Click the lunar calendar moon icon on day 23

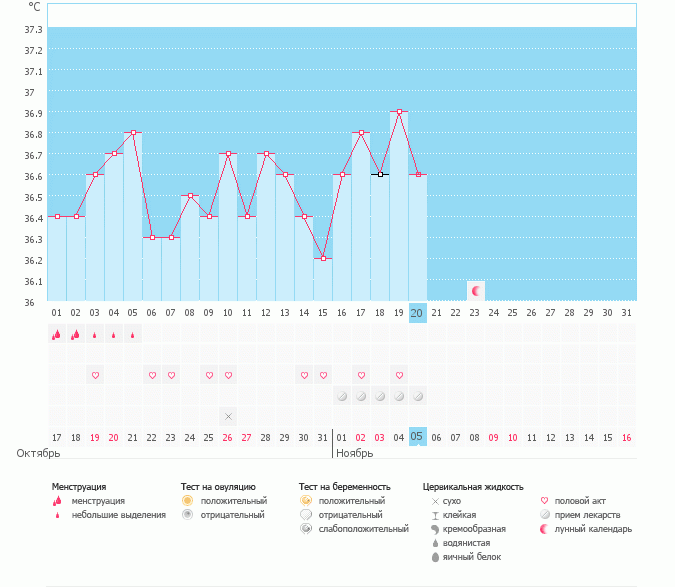point(476,291)
